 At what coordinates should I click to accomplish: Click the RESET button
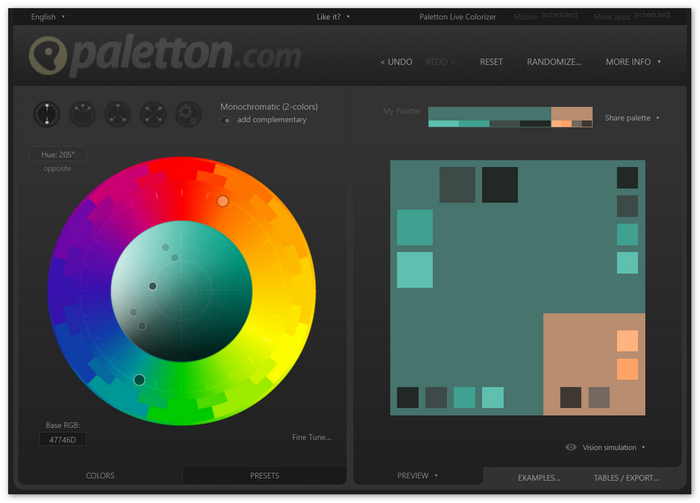[491, 62]
